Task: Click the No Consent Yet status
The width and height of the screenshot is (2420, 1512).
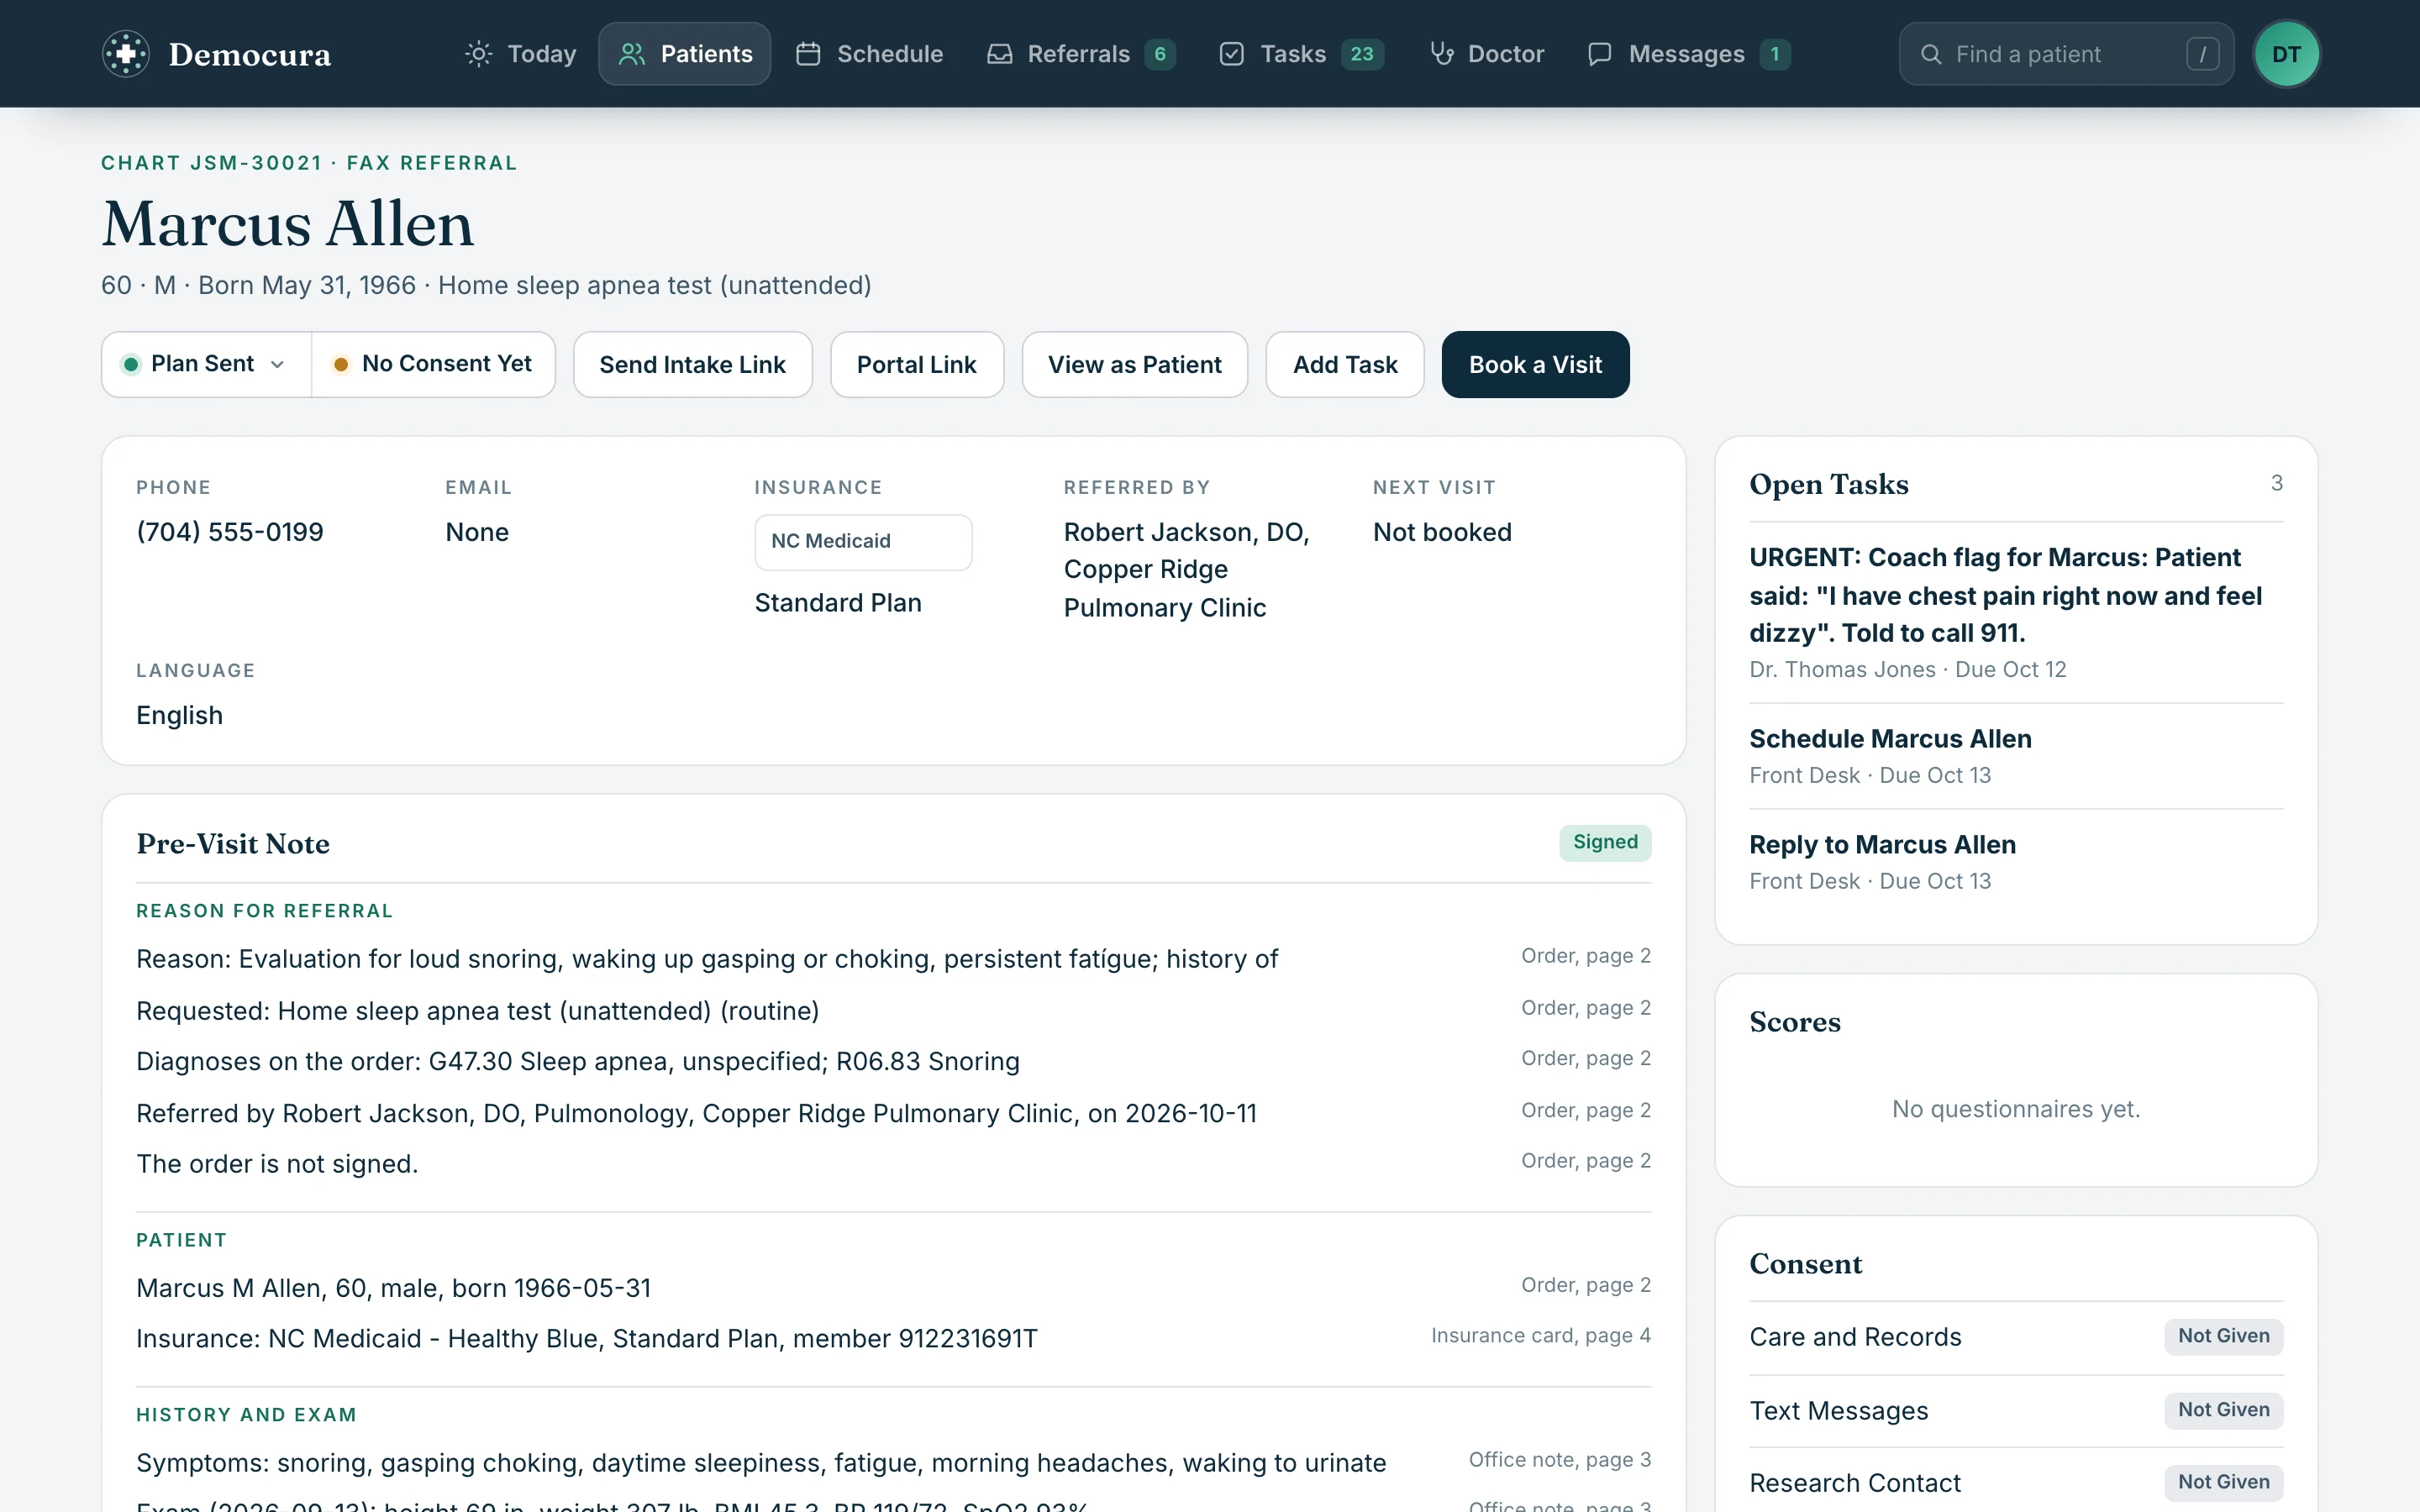Action: 433,364
